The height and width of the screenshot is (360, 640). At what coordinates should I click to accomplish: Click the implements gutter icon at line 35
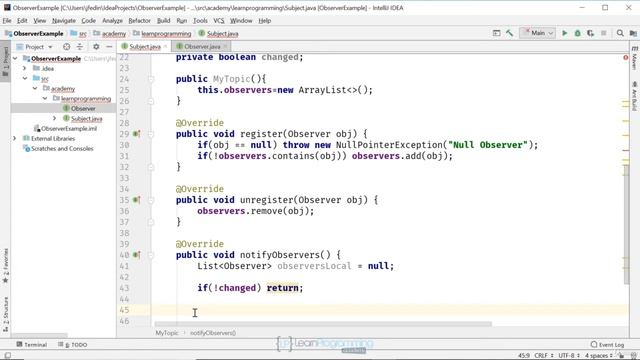[137, 200]
